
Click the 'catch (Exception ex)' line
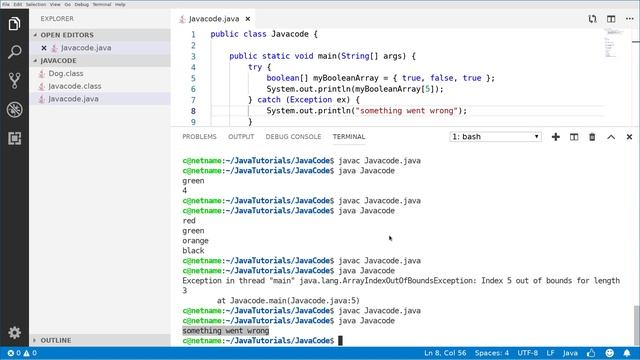(x=304, y=100)
